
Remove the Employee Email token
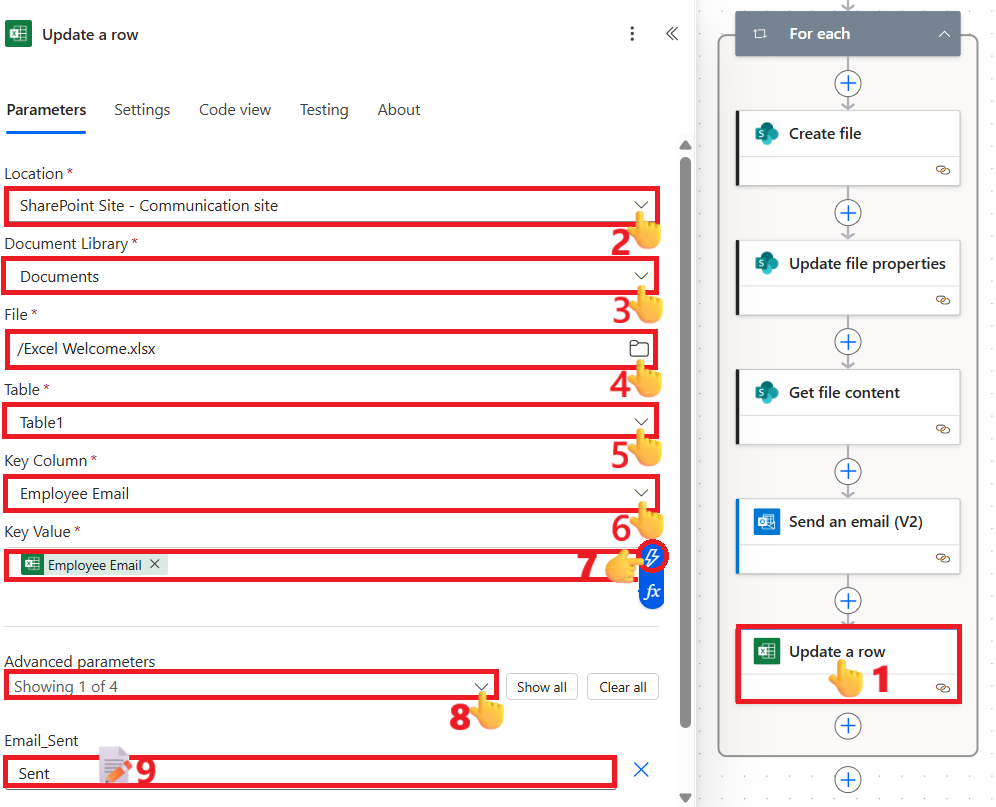[155, 565]
